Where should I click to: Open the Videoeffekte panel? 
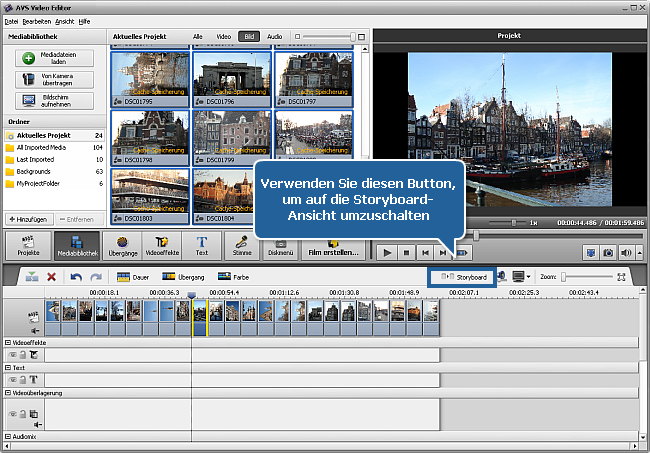point(162,245)
